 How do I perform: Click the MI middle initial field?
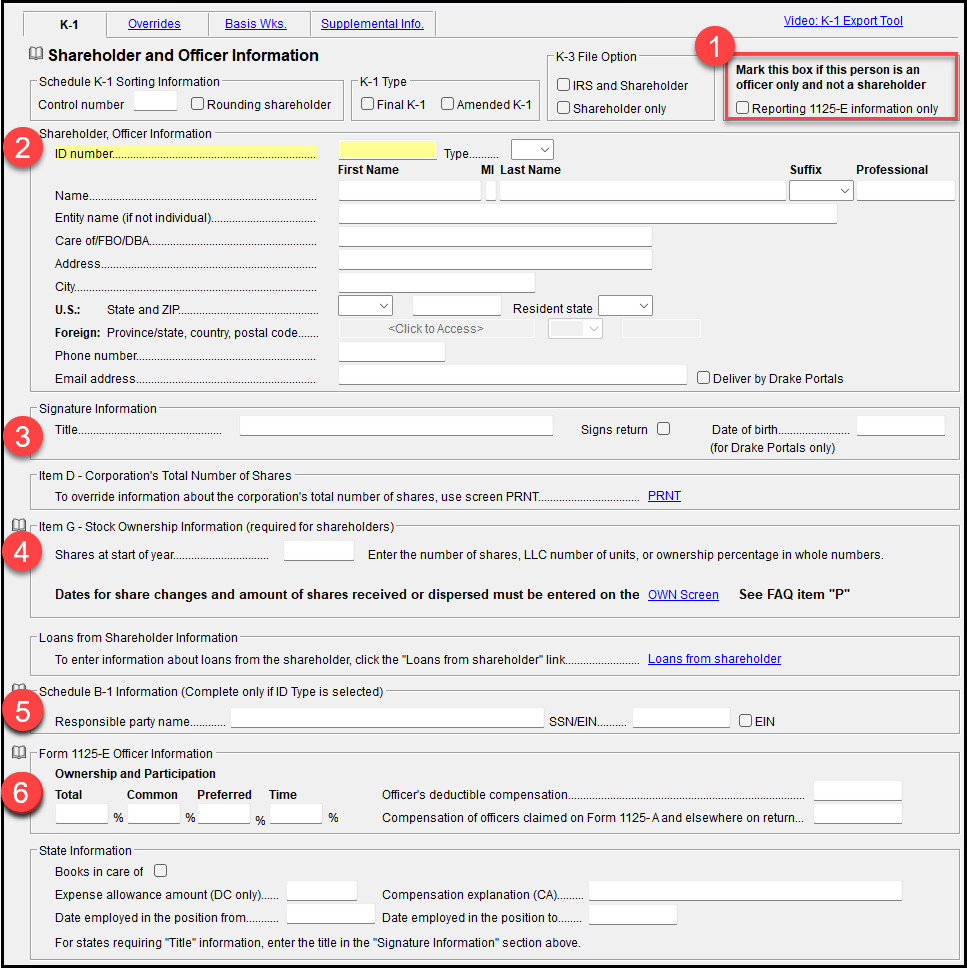click(x=491, y=191)
